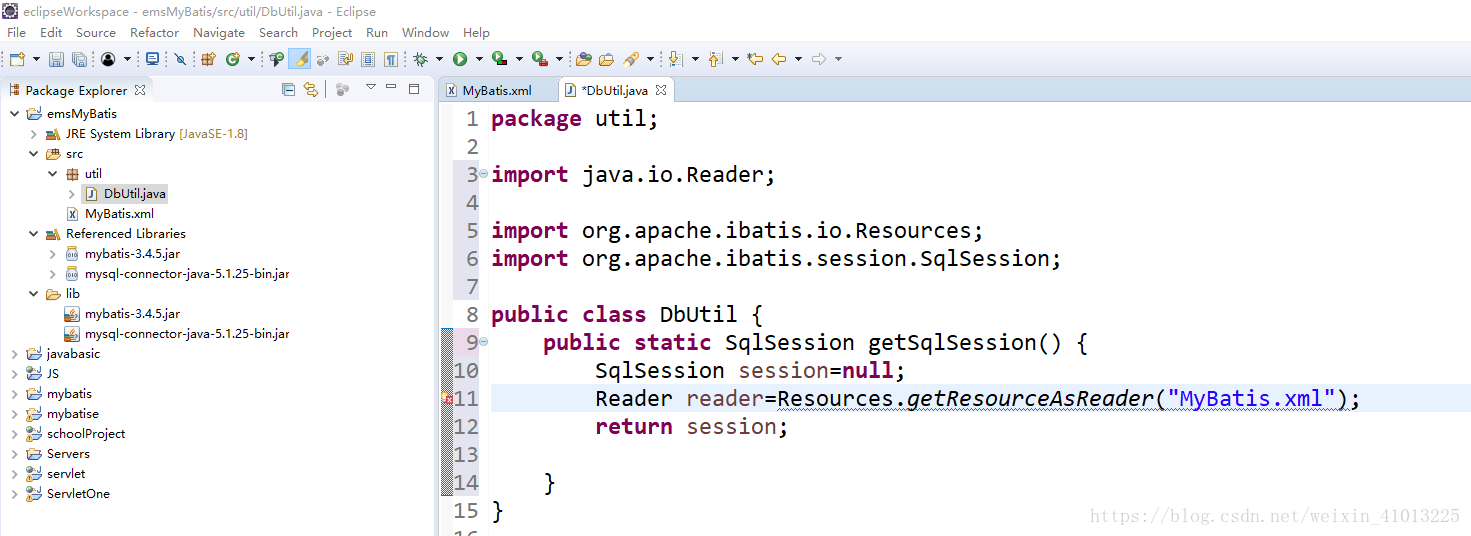Click the Debug bug toolbar icon
This screenshot has height=536, width=1471.
point(420,59)
